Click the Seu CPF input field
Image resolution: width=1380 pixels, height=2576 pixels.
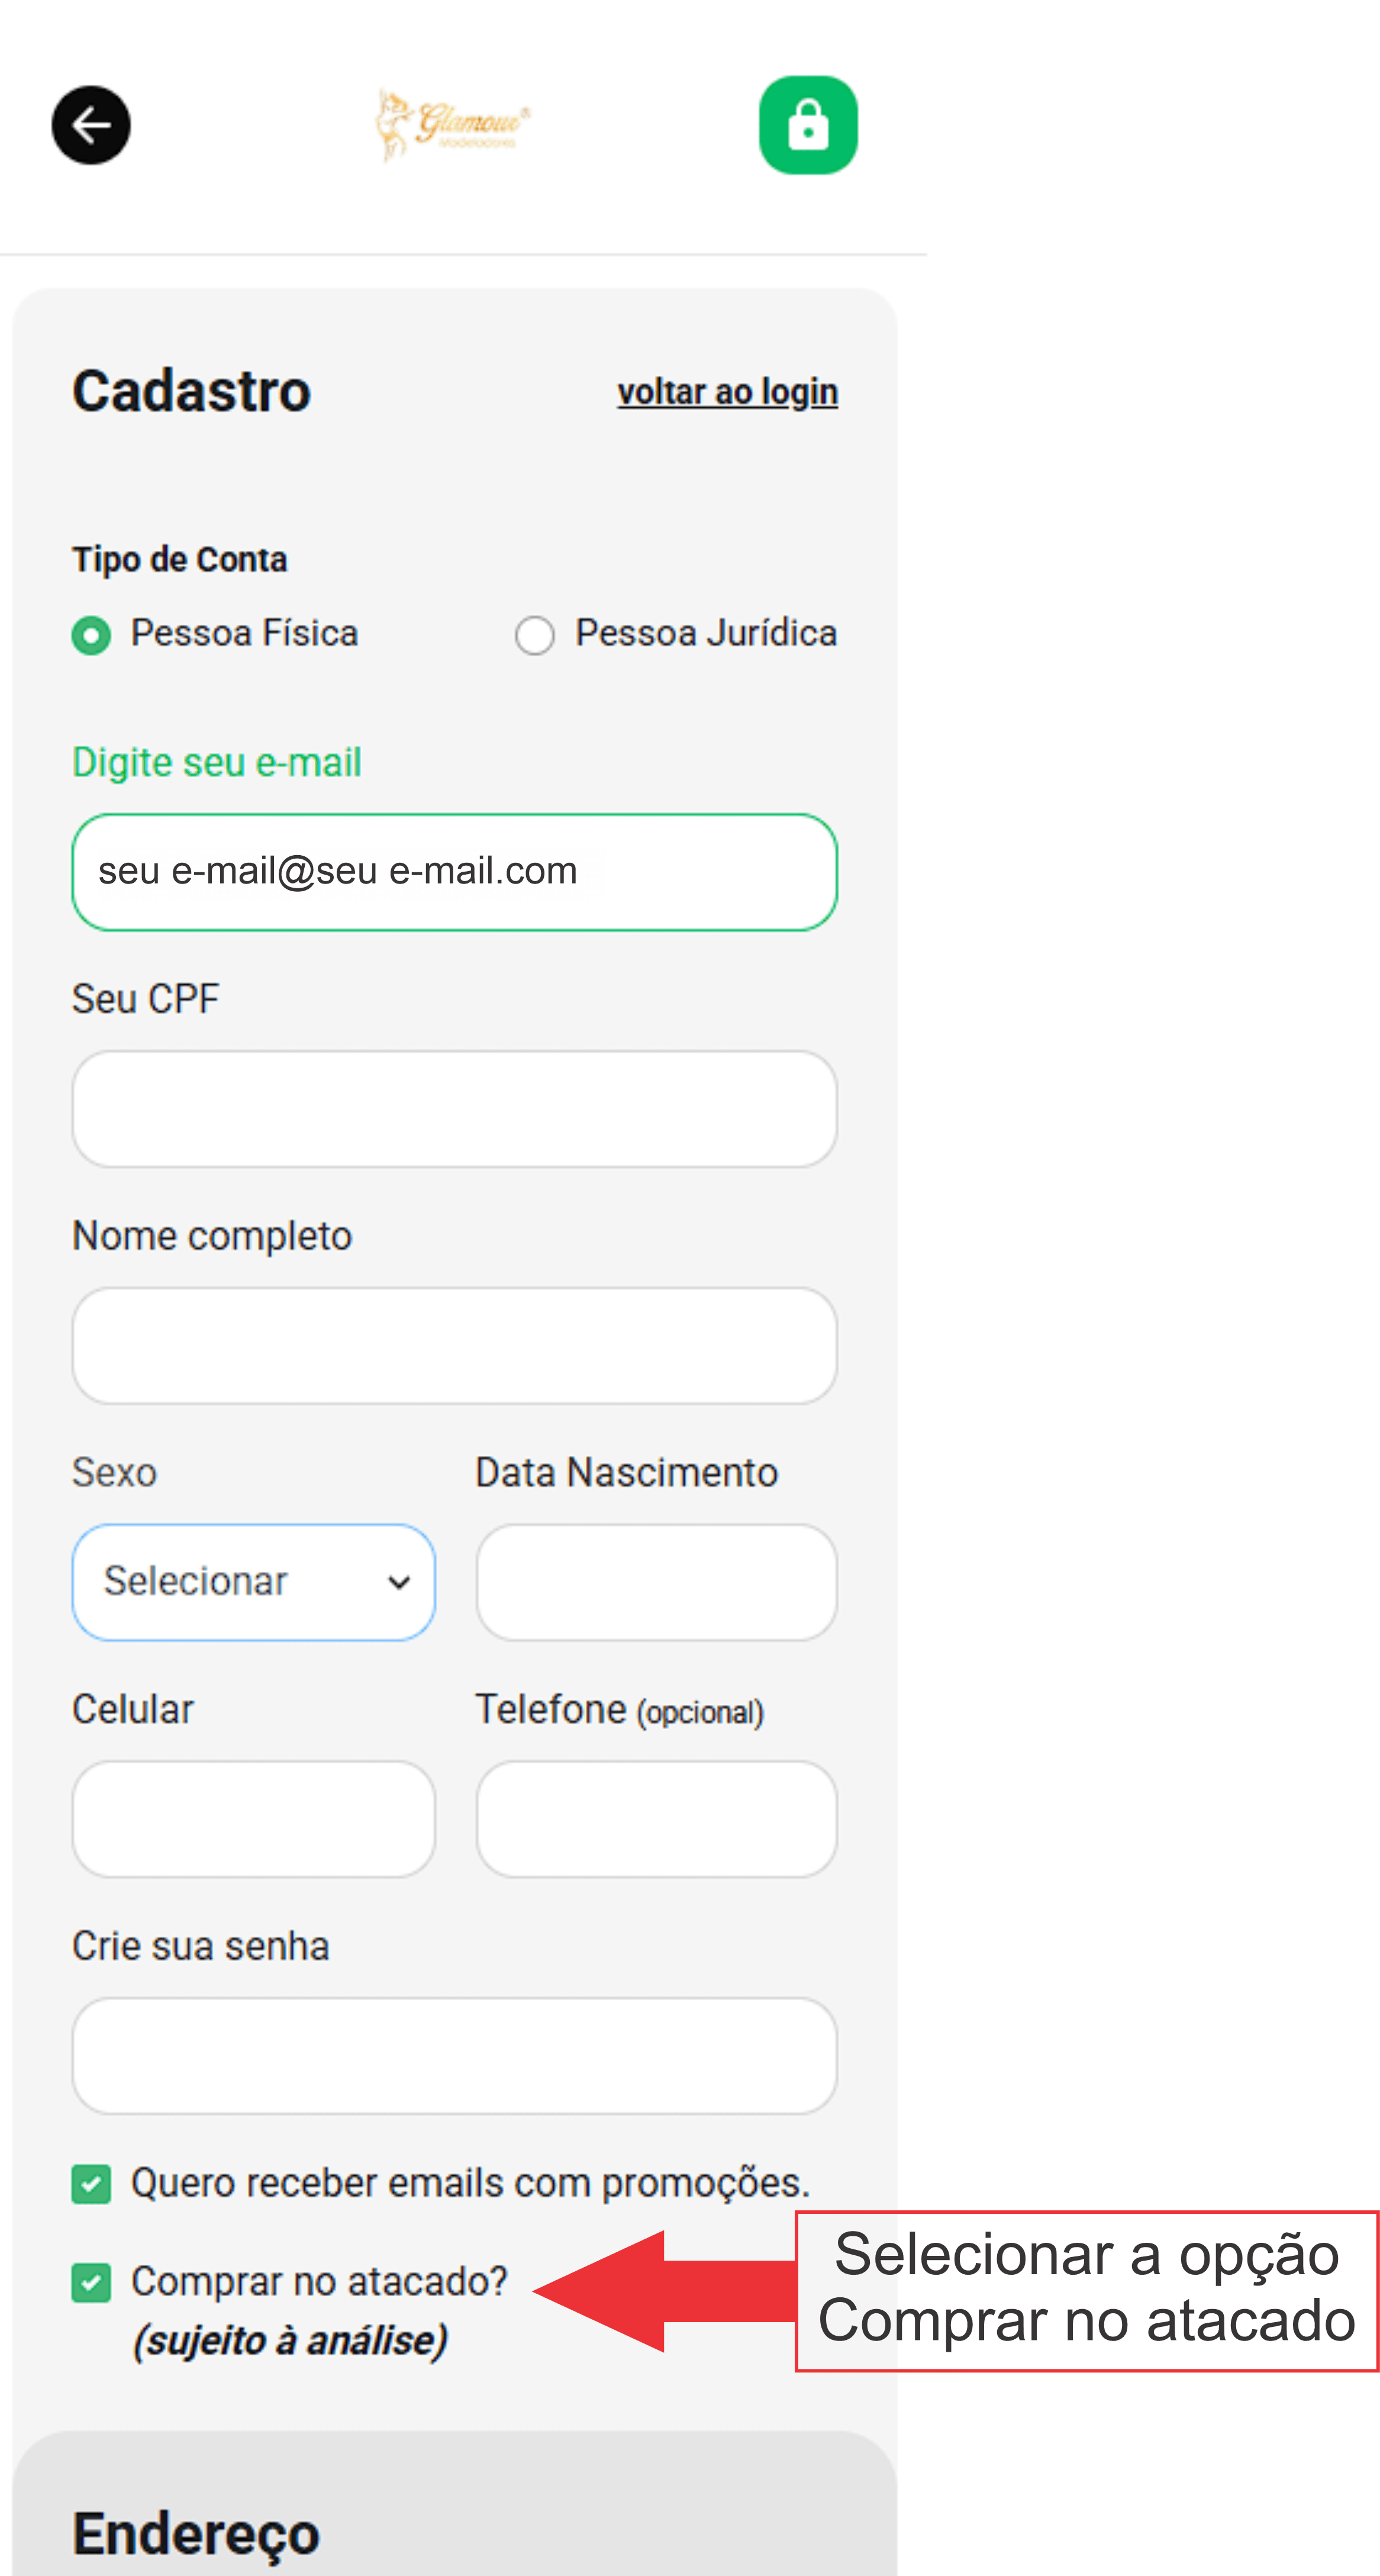[x=455, y=1109]
